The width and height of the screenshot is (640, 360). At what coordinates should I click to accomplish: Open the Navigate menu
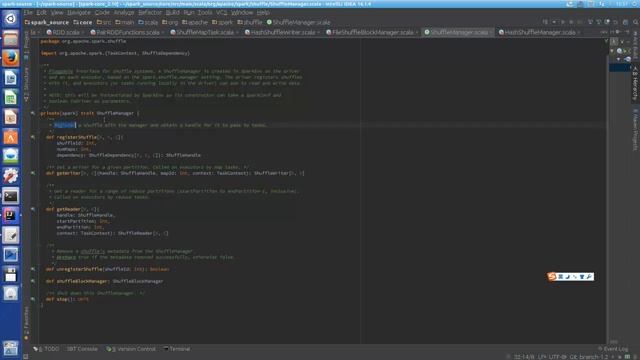(x=79, y=13)
